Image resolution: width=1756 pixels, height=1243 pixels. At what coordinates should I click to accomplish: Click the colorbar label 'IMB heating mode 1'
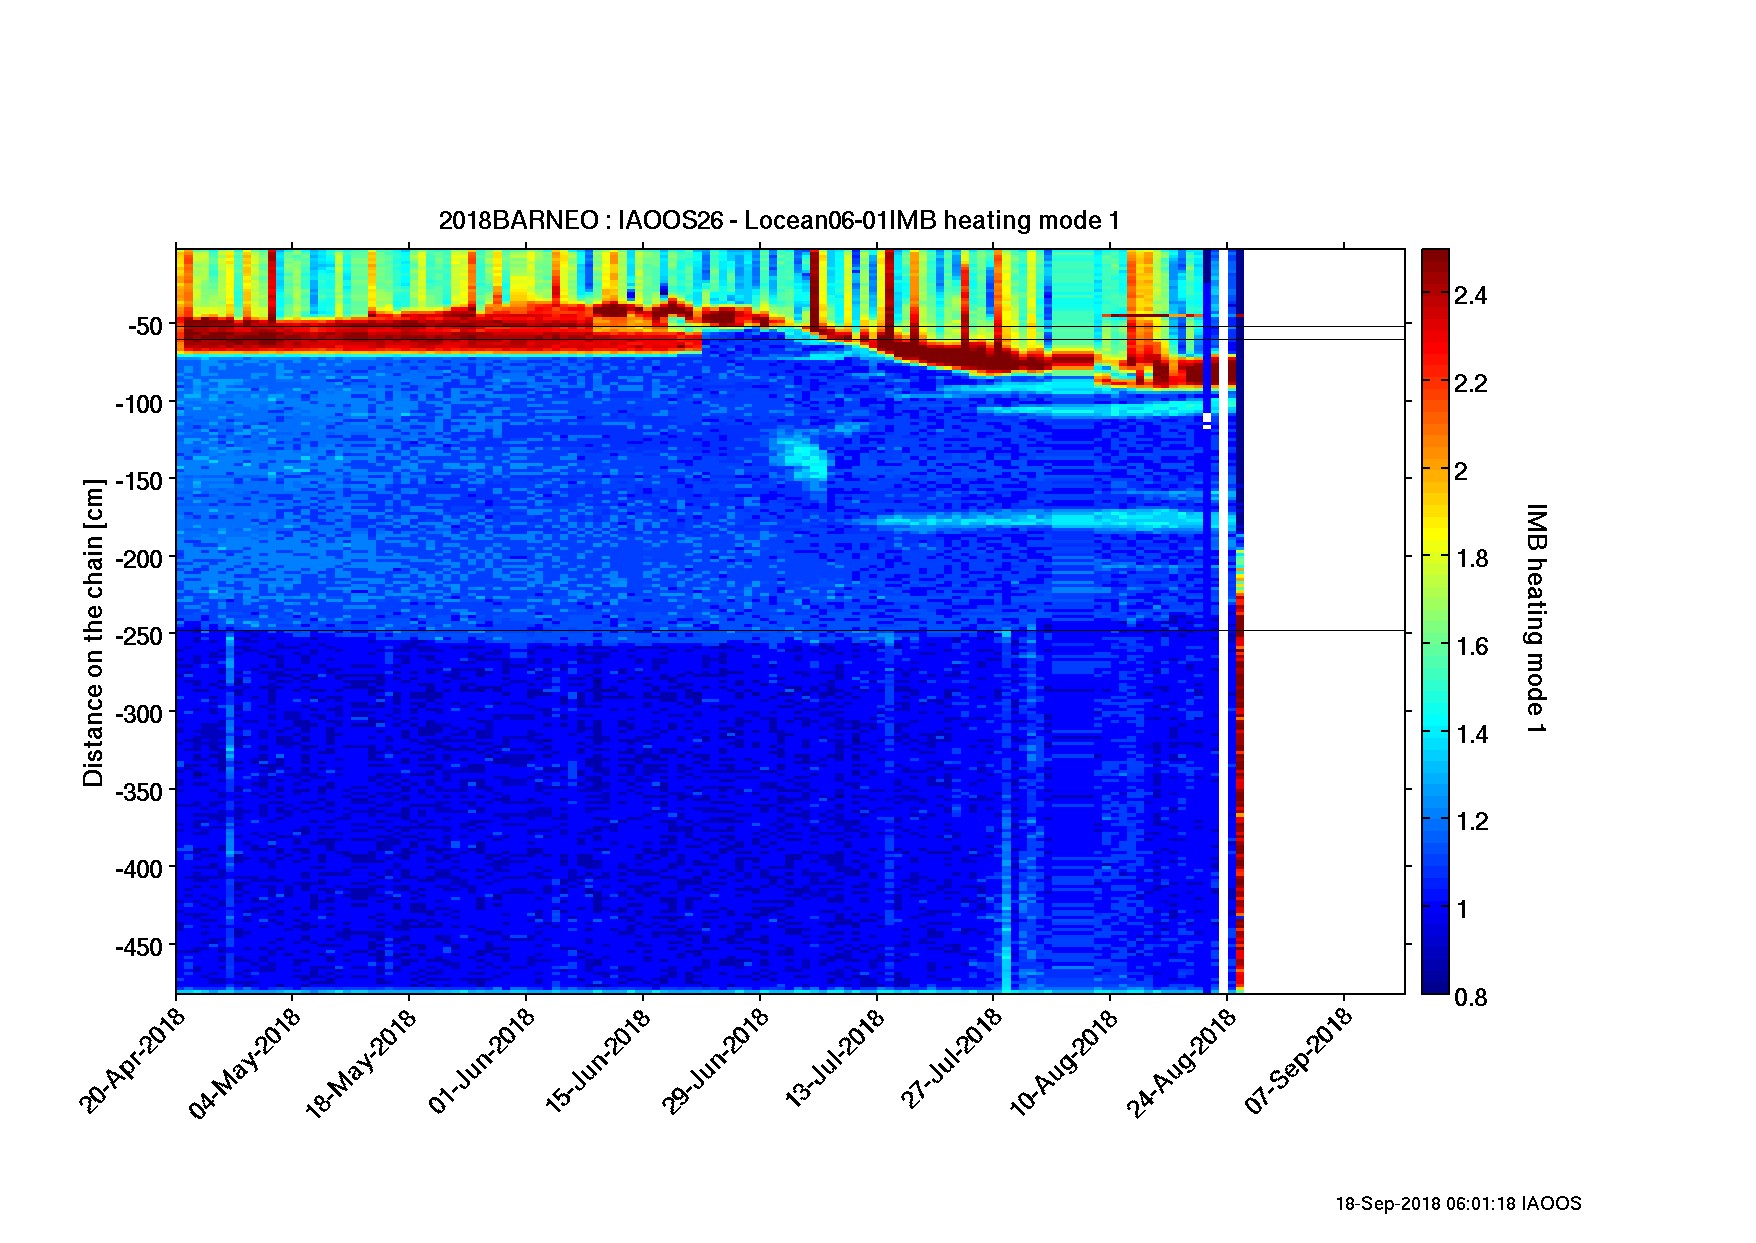click(x=1535, y=619)
